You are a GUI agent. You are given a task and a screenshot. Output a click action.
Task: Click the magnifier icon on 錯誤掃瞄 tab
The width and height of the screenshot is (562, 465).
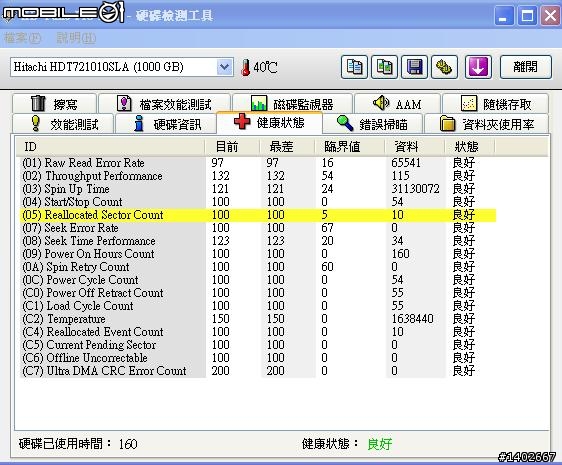coord(345,123)
